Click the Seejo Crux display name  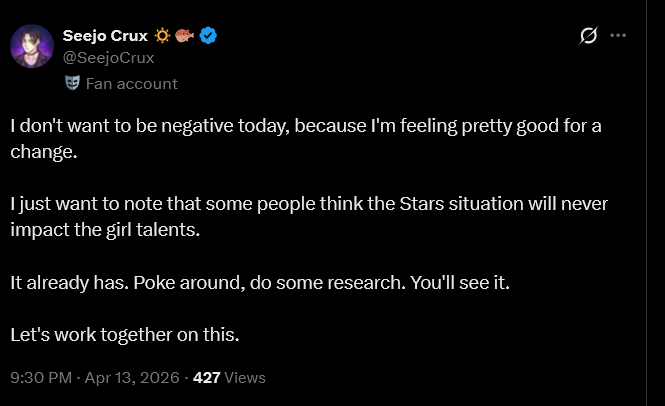point(105,37)
